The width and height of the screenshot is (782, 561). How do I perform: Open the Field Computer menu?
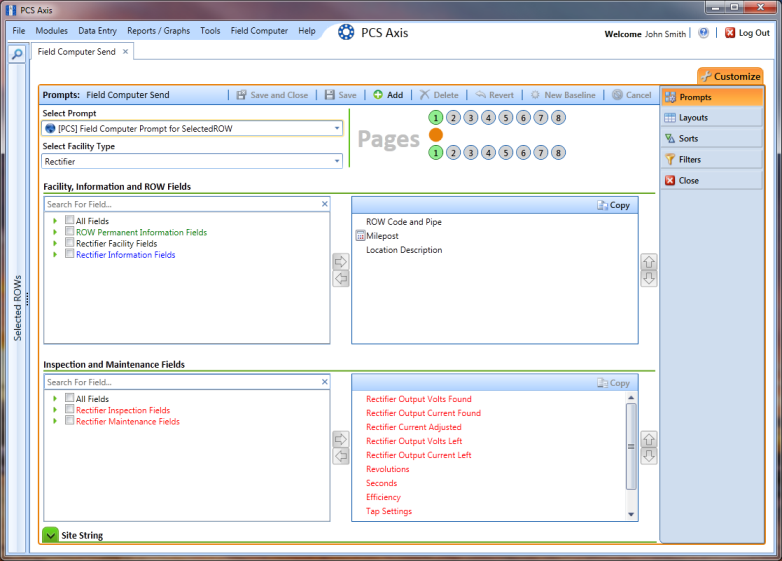point(259,31)
